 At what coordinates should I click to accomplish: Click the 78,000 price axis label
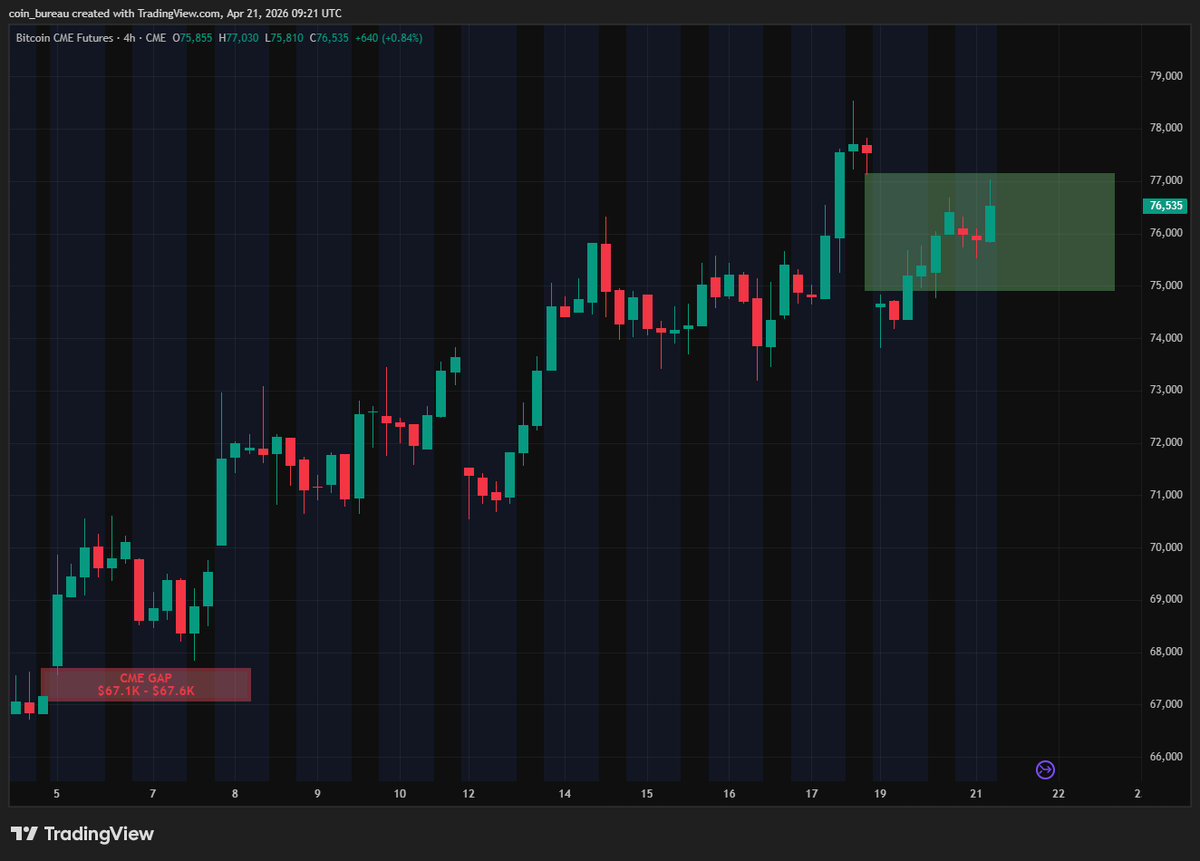click(x=1167, y=128)
